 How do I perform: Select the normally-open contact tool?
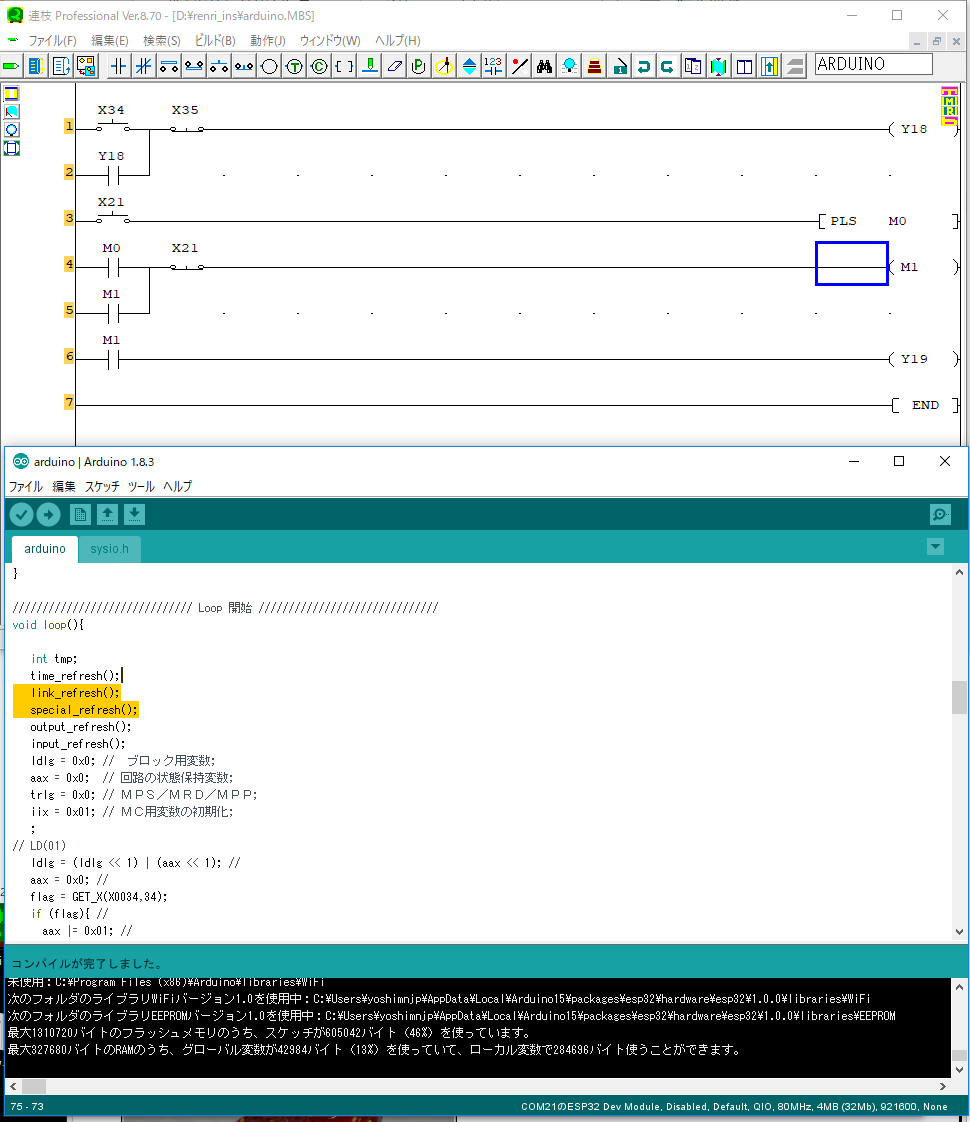tap(119, 67)
